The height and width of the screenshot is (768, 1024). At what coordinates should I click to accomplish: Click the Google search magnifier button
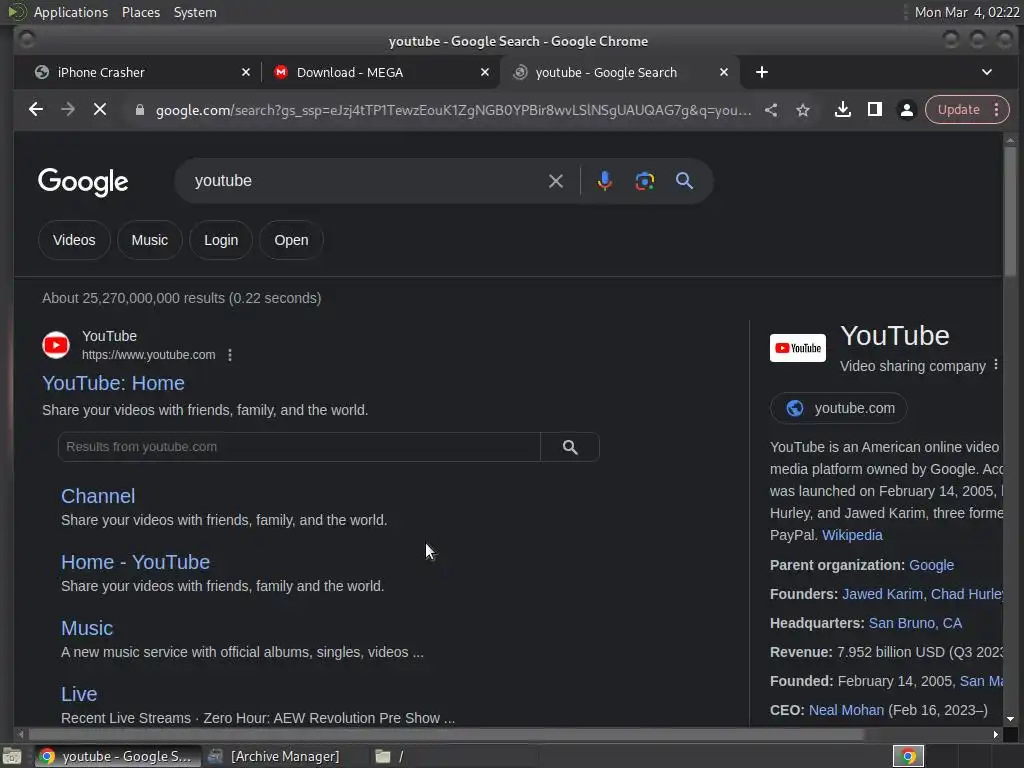(x=684, y=181)
